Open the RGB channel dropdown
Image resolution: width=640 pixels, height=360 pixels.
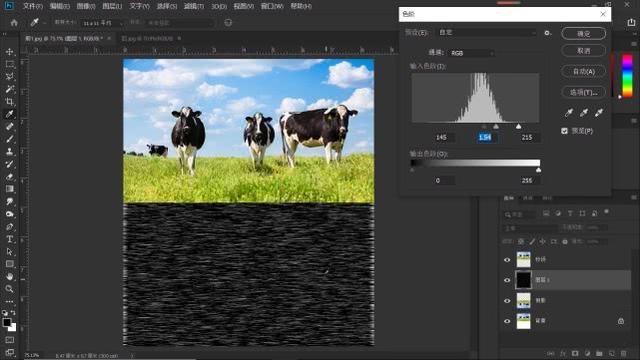[x=472, y=53]
